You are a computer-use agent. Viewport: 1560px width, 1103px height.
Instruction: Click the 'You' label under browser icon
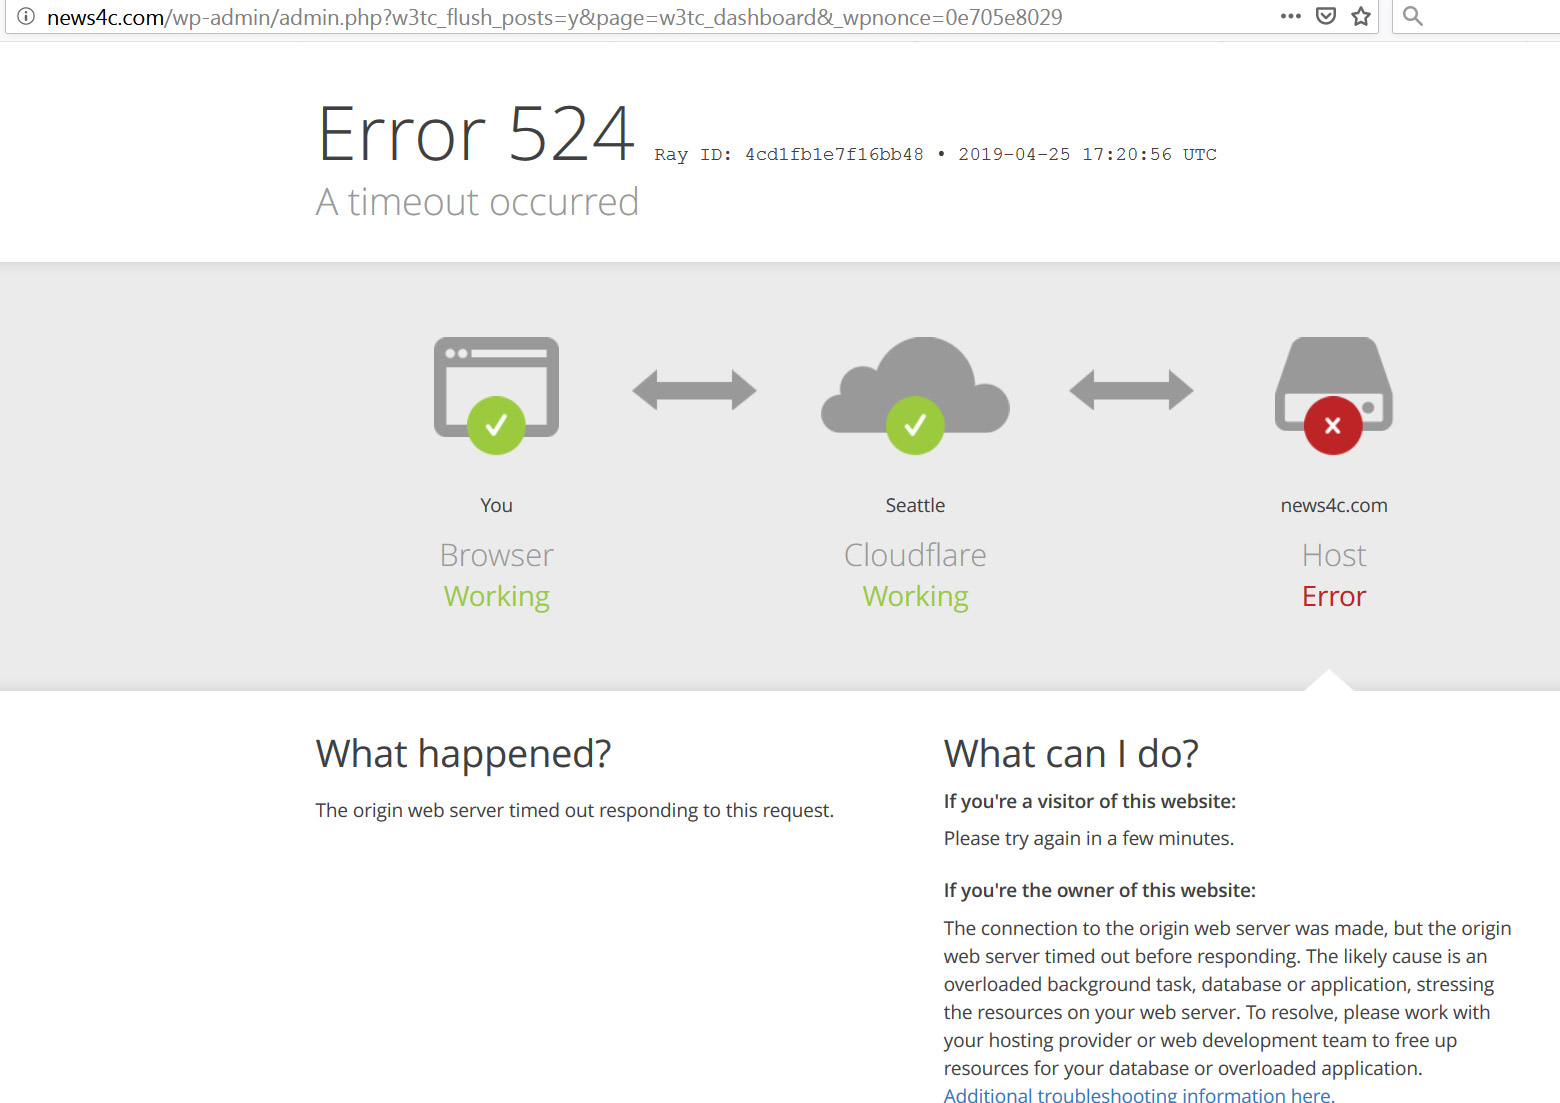pos(496,505)
